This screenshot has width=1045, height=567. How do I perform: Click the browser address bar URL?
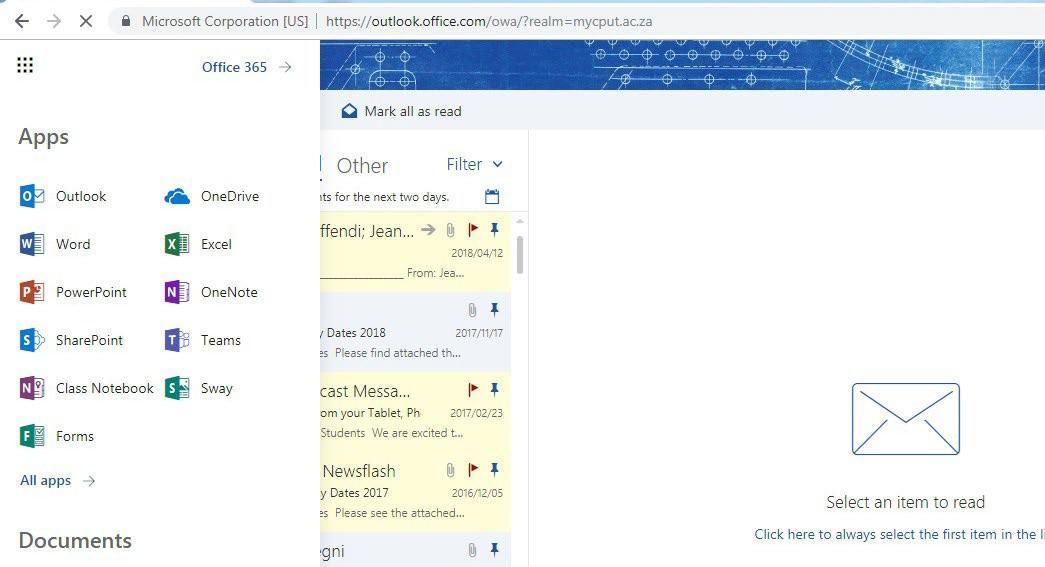click(x=489, y=21)
